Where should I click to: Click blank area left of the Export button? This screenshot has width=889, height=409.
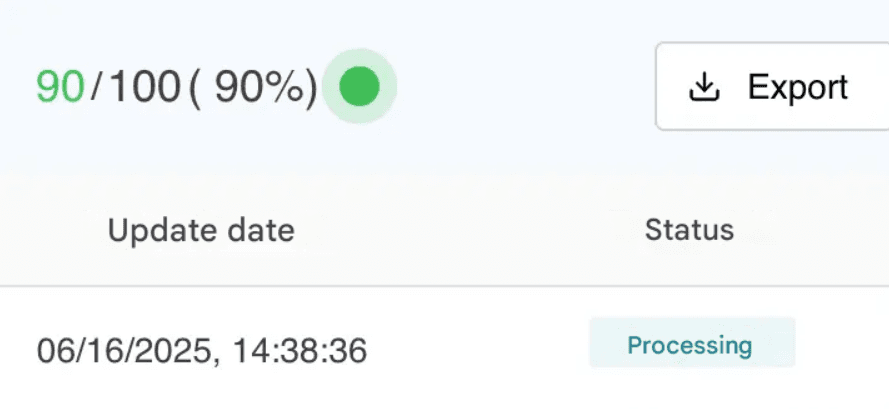click(526, 86)
